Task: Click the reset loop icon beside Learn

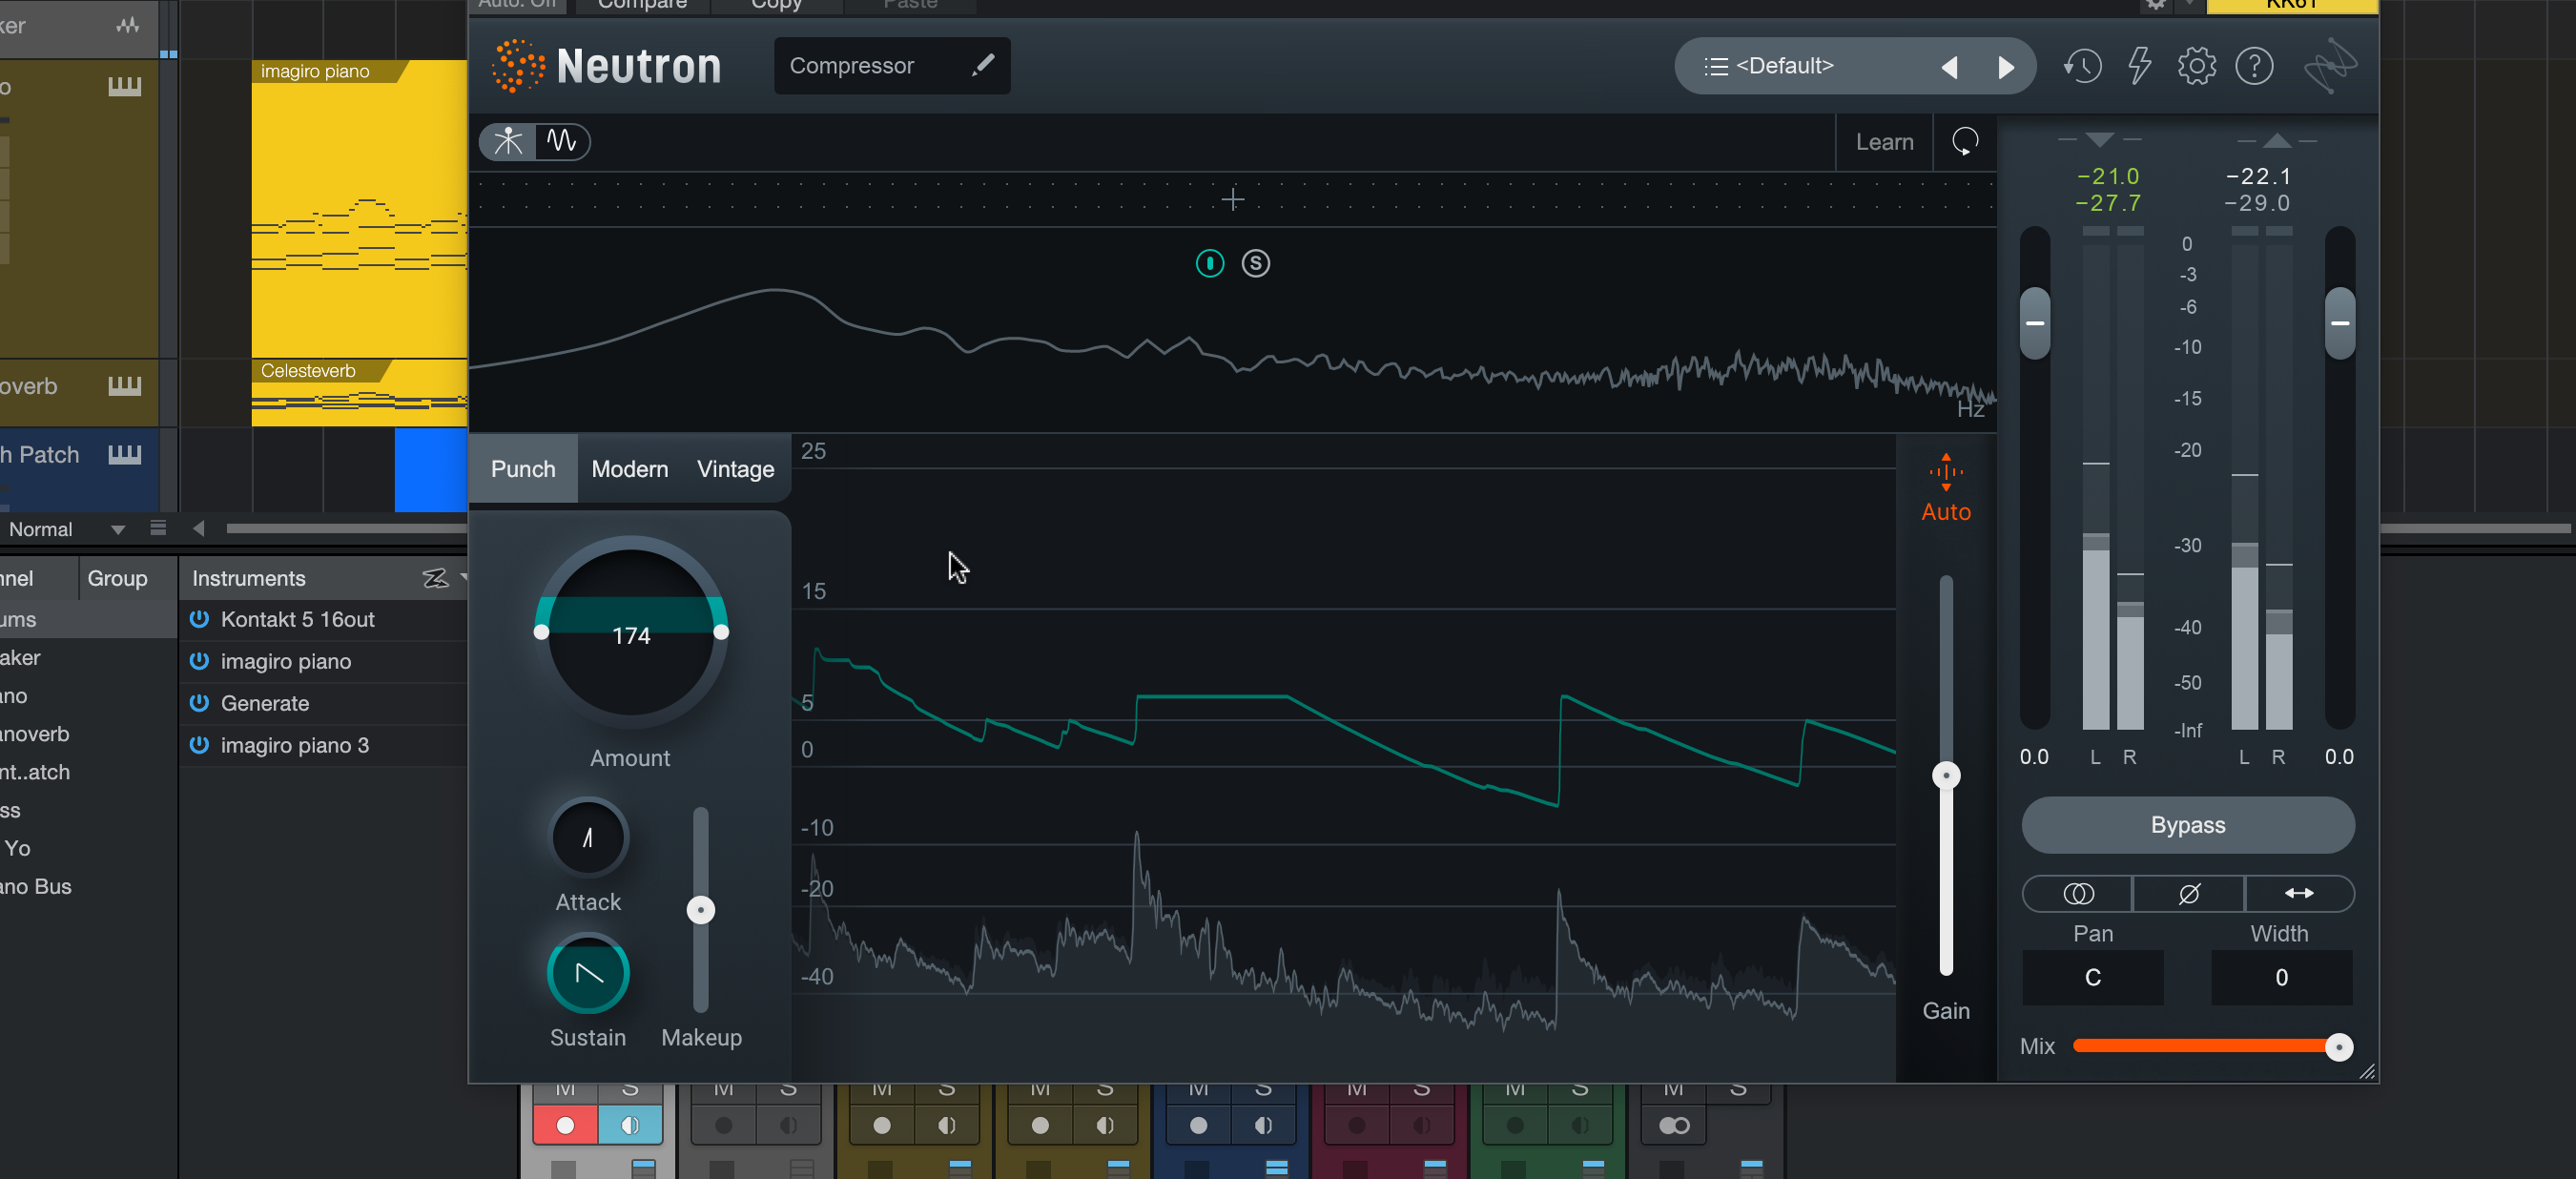Action: click(x=1965, y=141)
